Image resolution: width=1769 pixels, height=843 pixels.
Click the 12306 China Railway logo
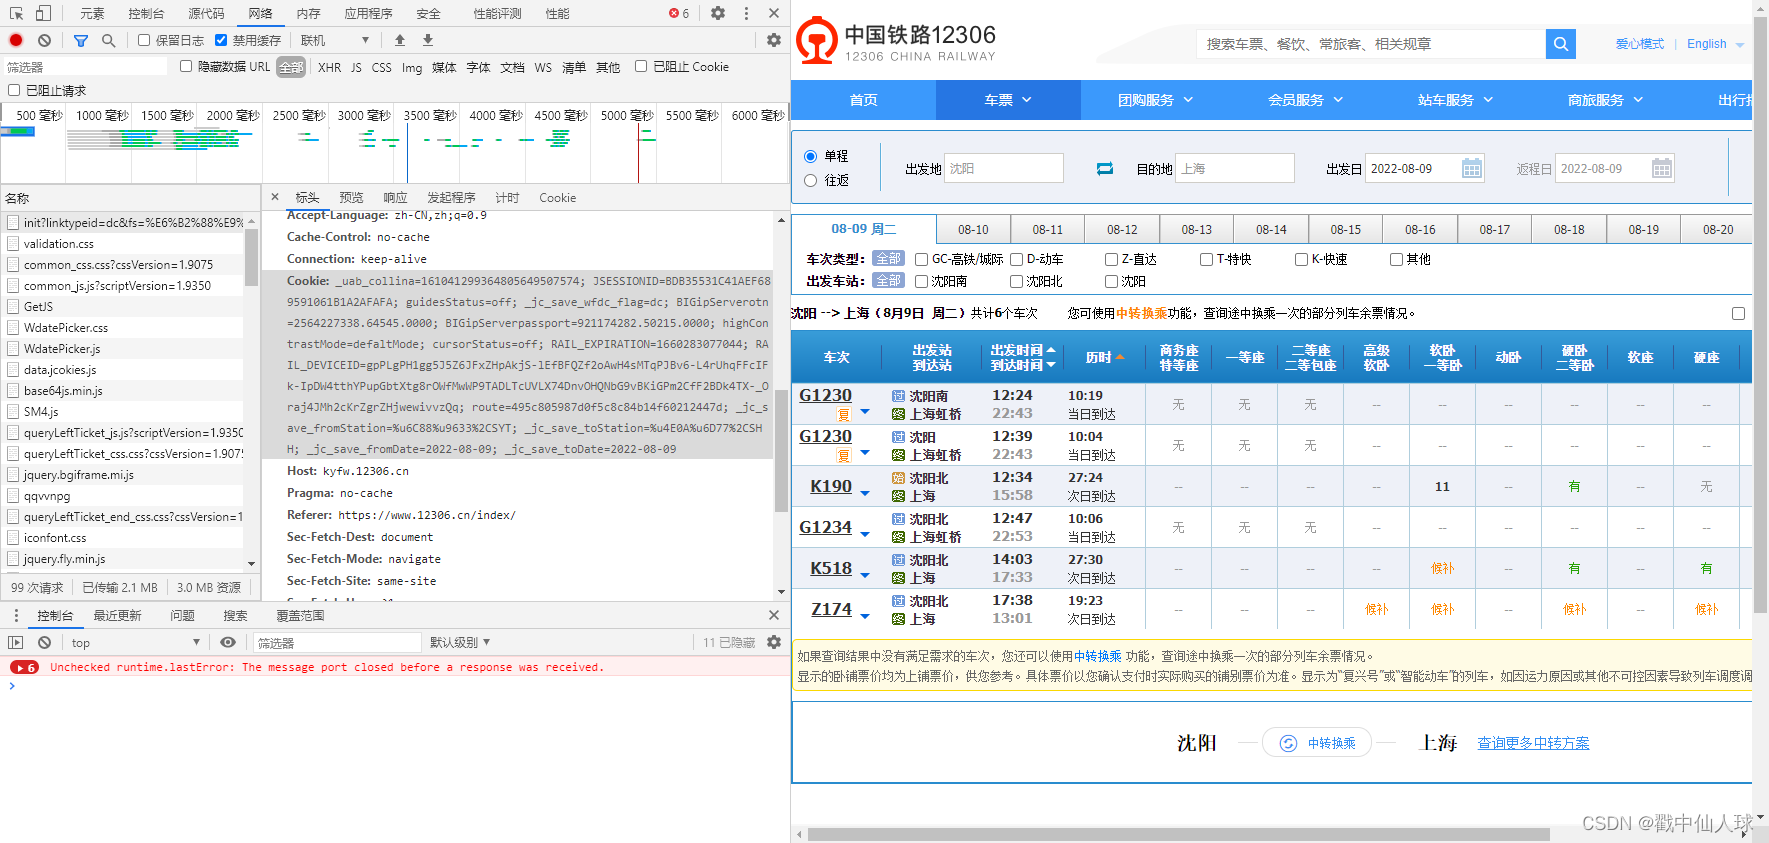896,41
